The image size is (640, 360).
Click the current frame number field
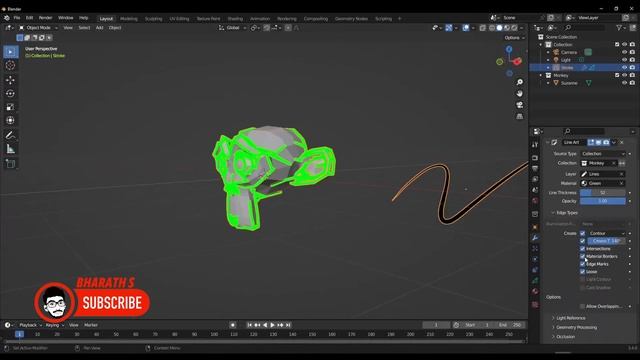tap(436, 325)
